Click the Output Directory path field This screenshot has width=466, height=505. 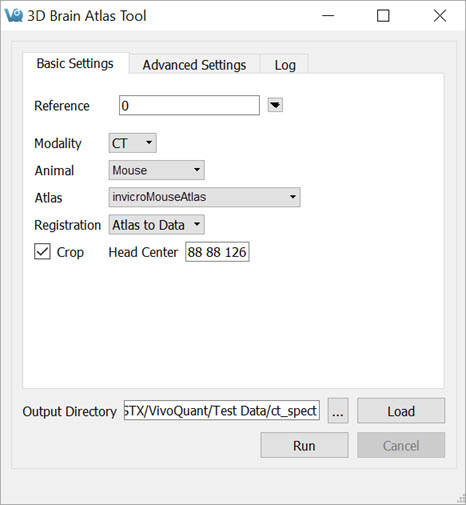point(222,411)
